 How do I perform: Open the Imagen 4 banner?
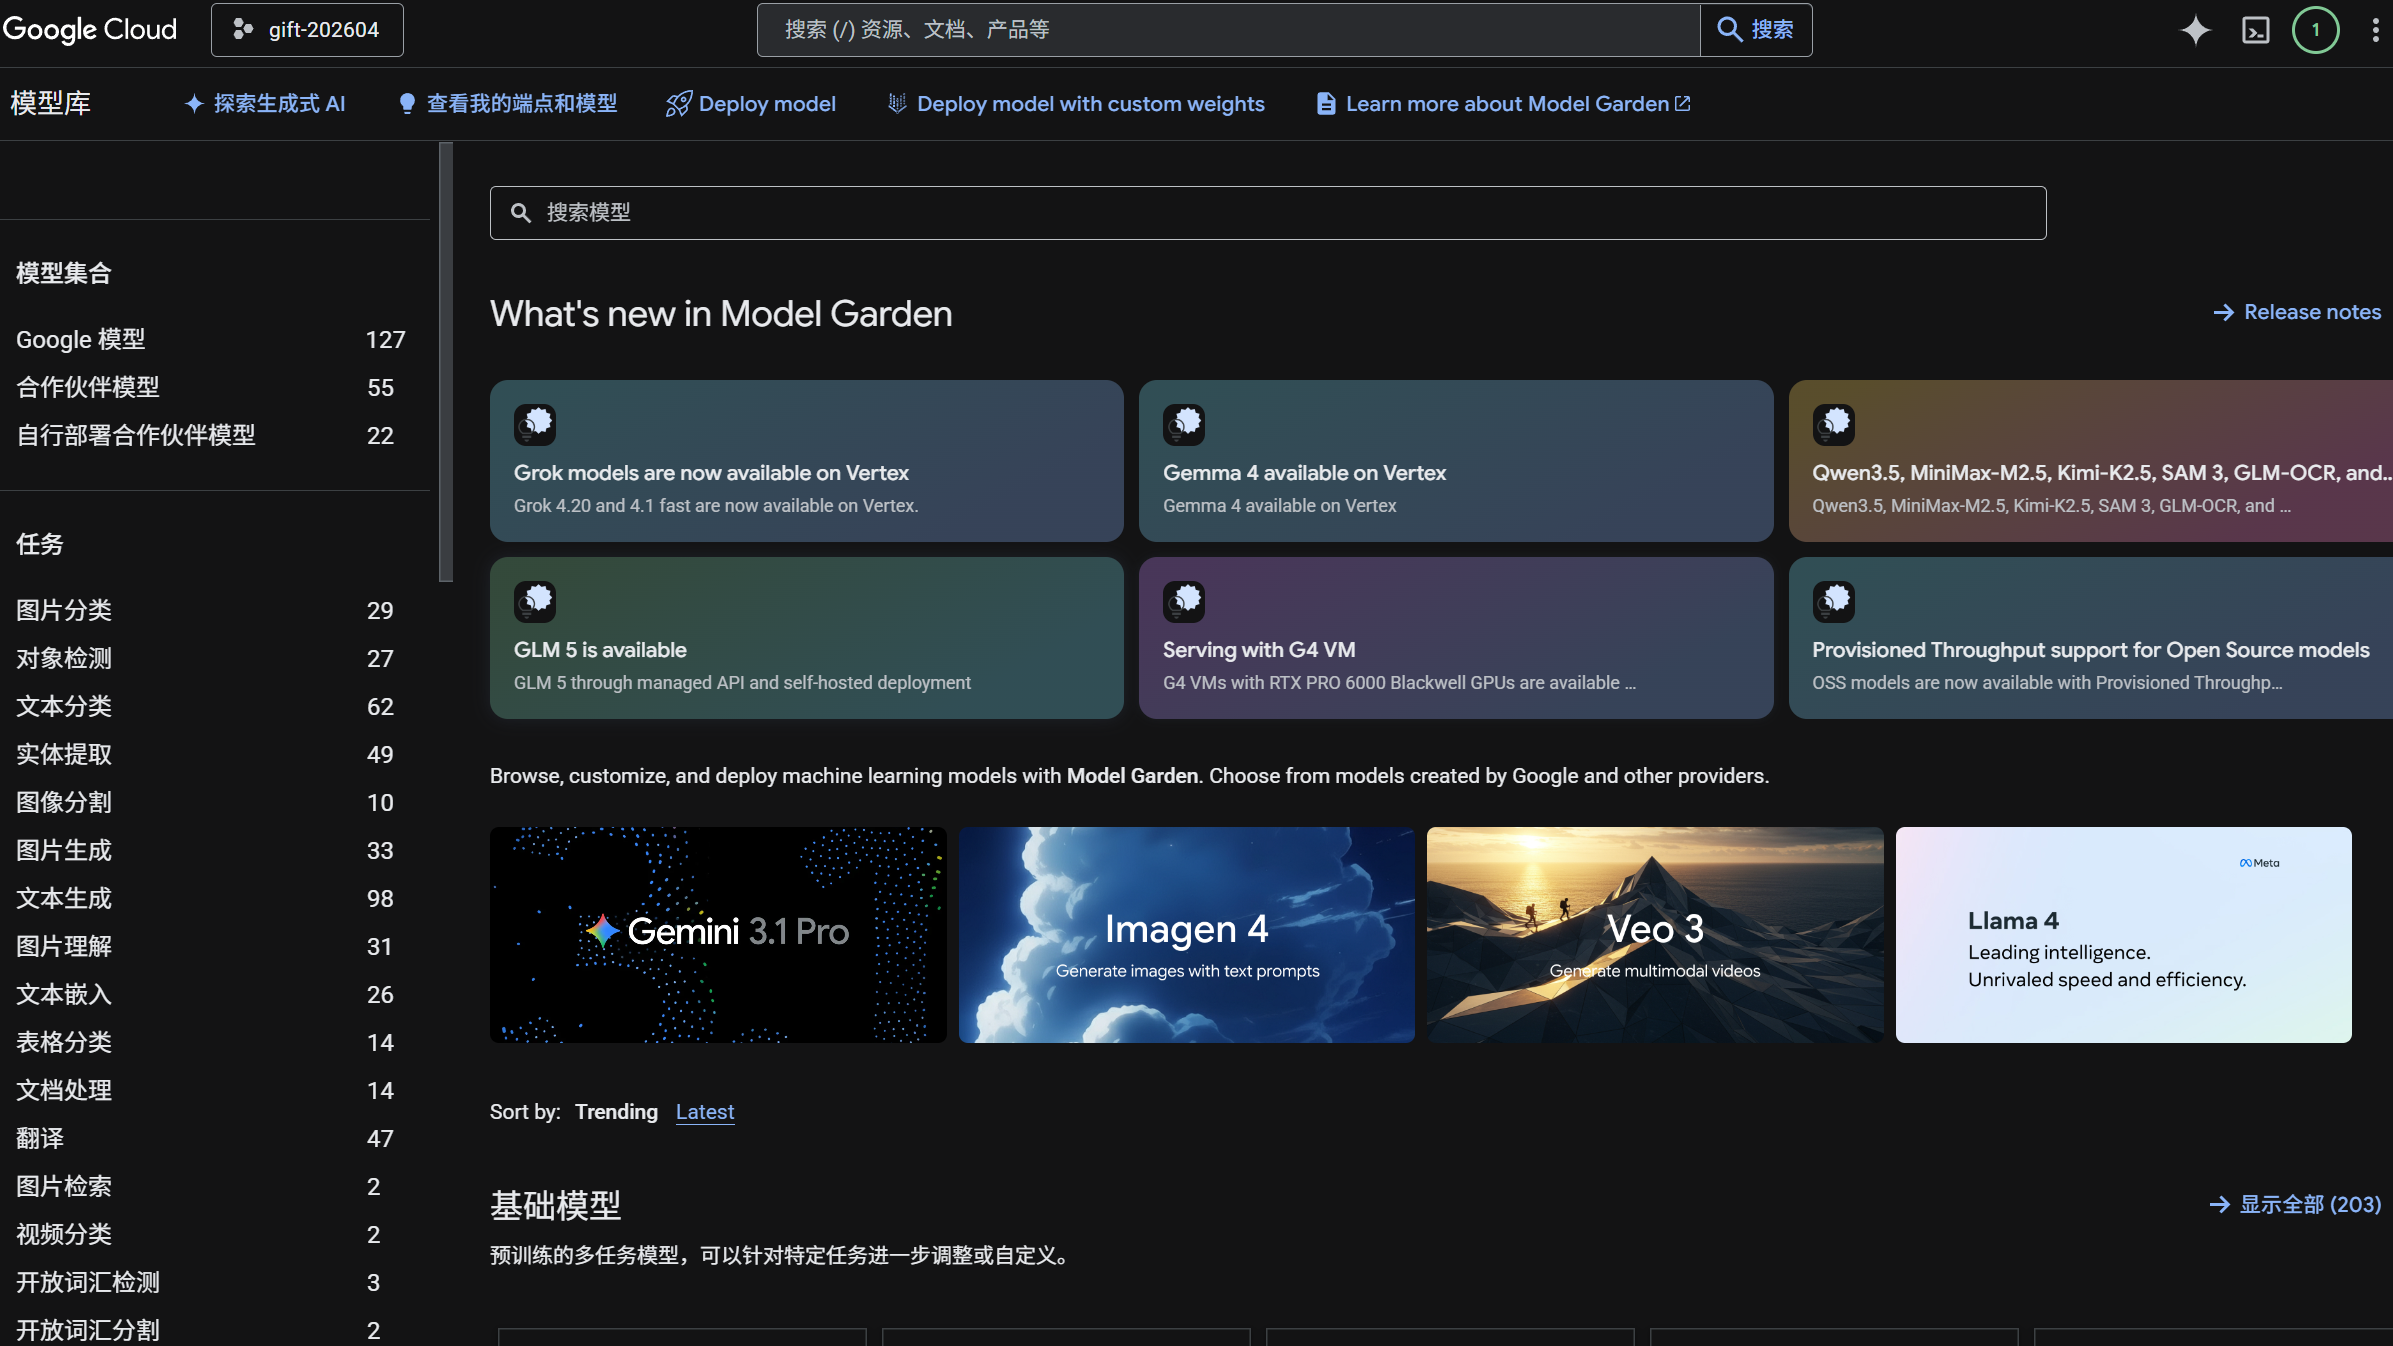[1187, 935]
